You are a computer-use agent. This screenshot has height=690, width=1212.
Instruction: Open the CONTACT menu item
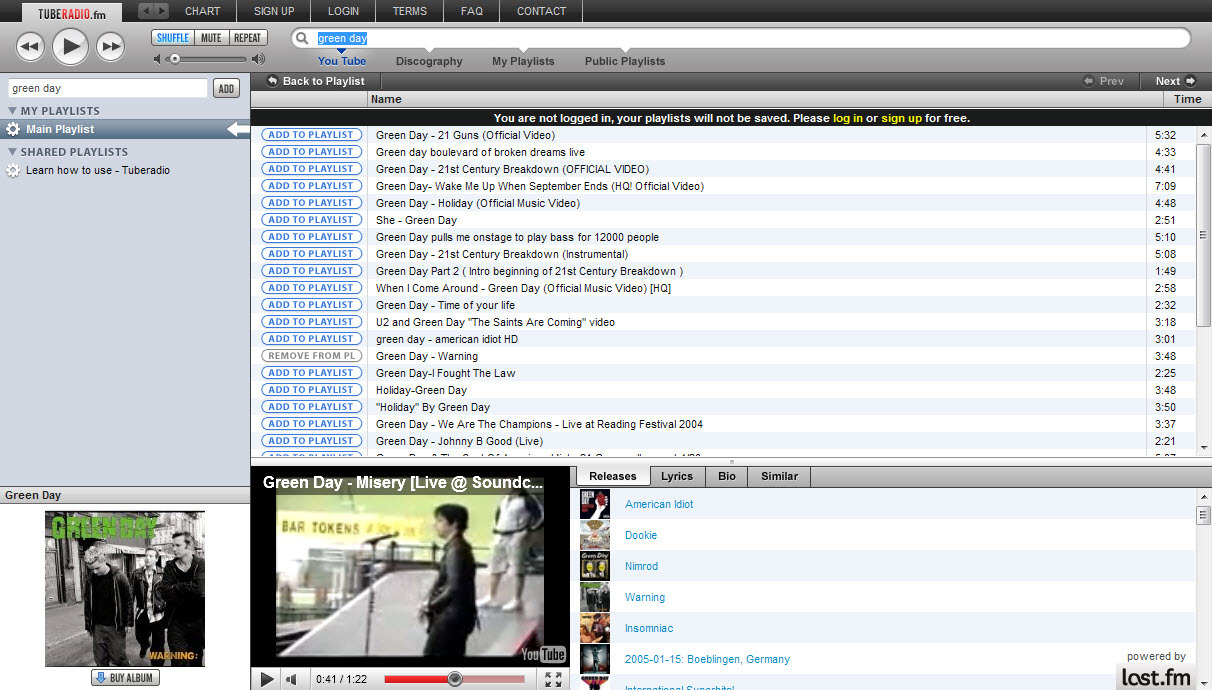click(541, 11)
